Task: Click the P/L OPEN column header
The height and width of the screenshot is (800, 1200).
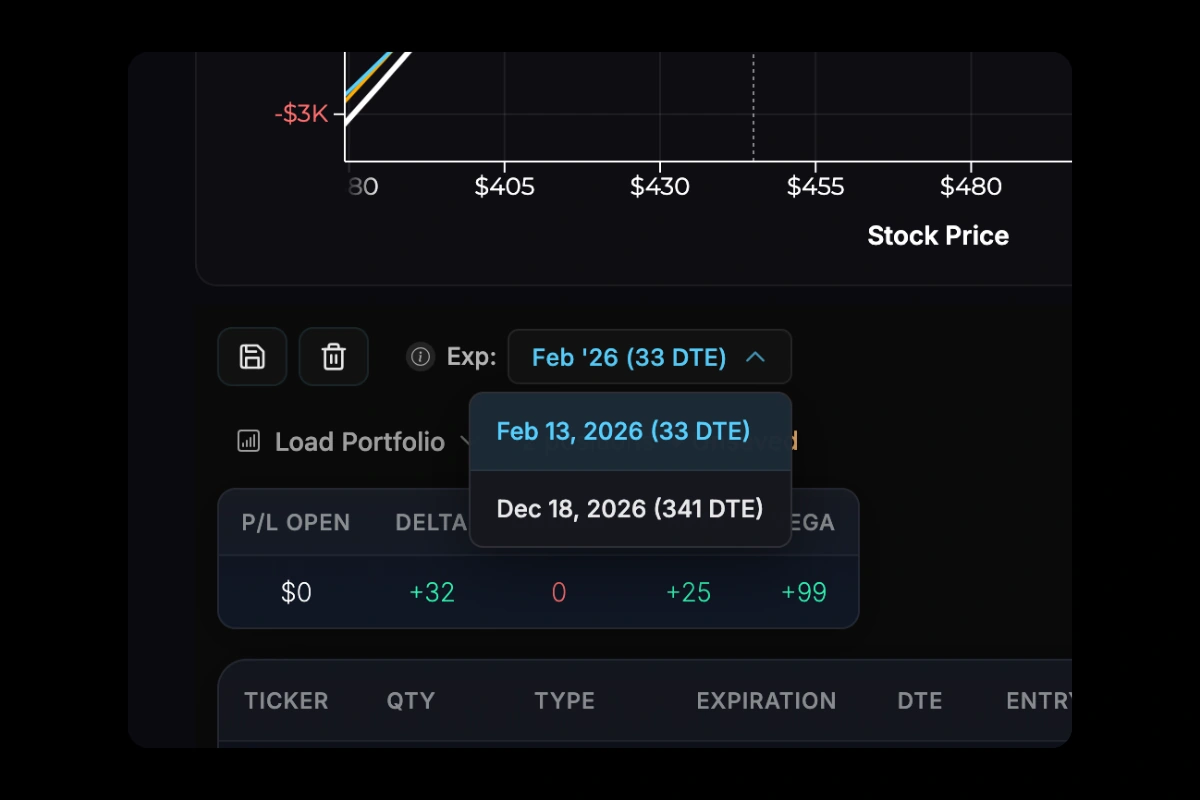Action: coord(294,522)
